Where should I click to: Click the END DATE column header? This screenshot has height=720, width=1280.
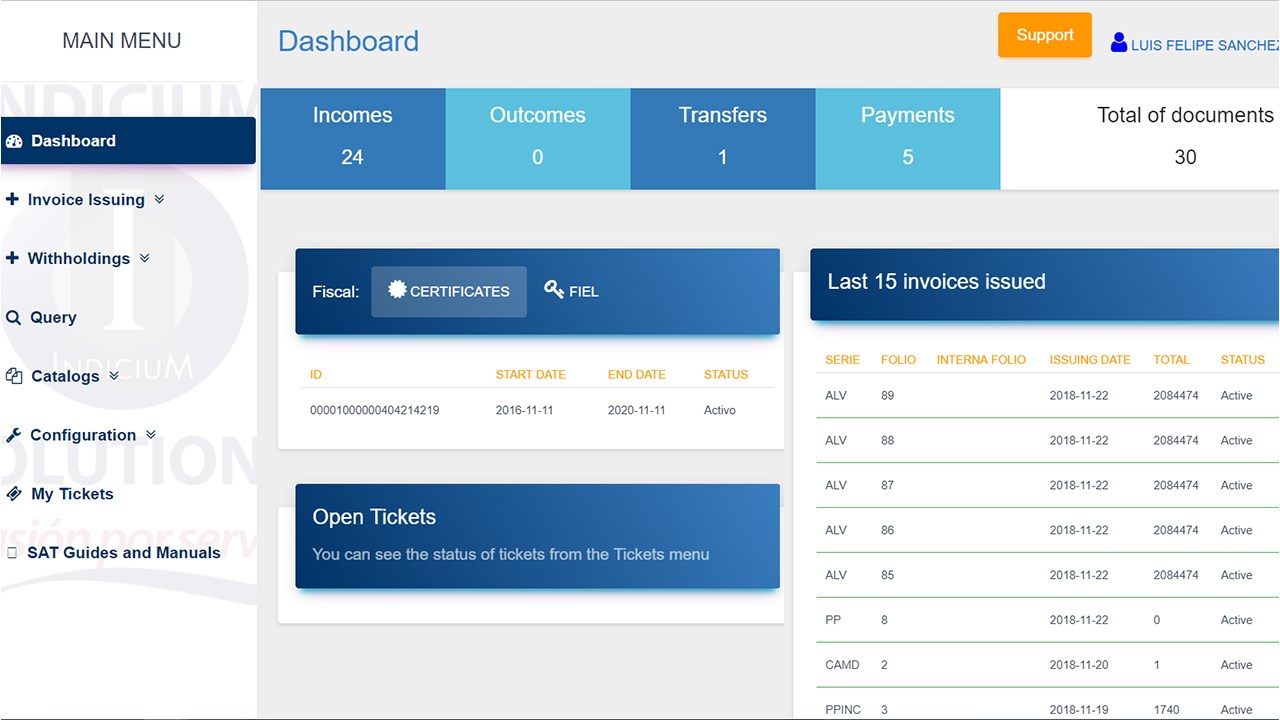(637, 375)
